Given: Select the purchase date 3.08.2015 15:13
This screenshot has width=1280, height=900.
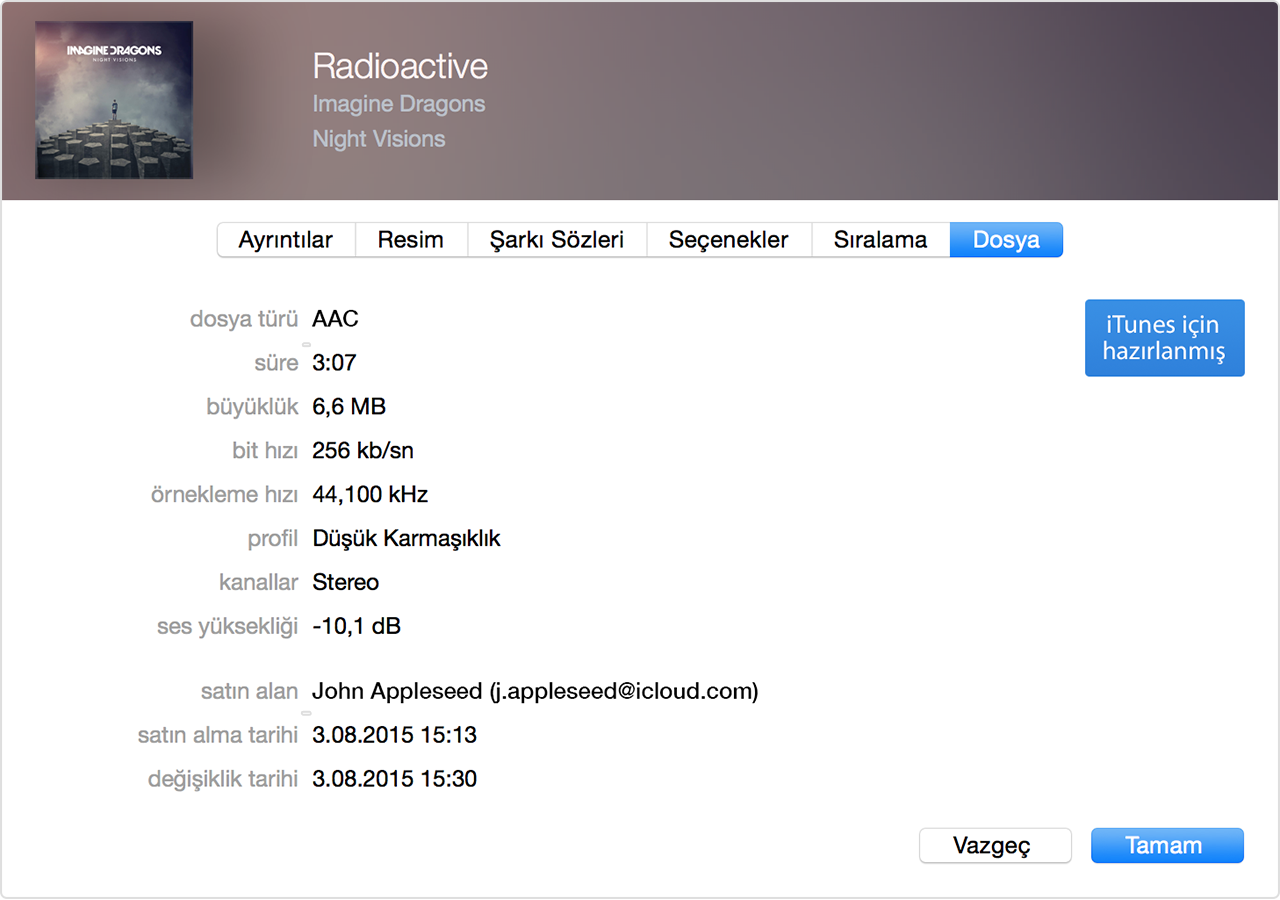Looking at the screenshot, I should (394, 735).
